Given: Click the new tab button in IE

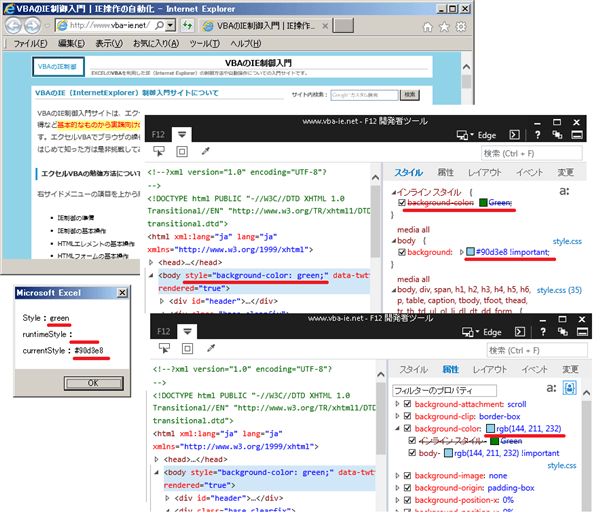Looking at the screenshot, I should tap(343, 26).
